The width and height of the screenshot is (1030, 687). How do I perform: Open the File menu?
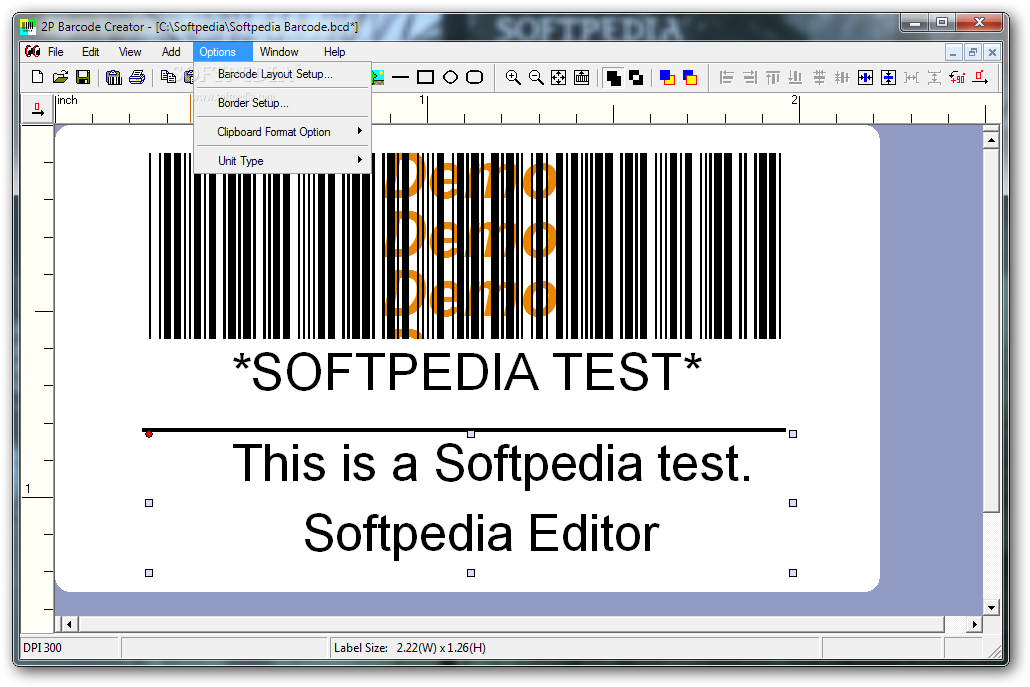tap(55, 52)
